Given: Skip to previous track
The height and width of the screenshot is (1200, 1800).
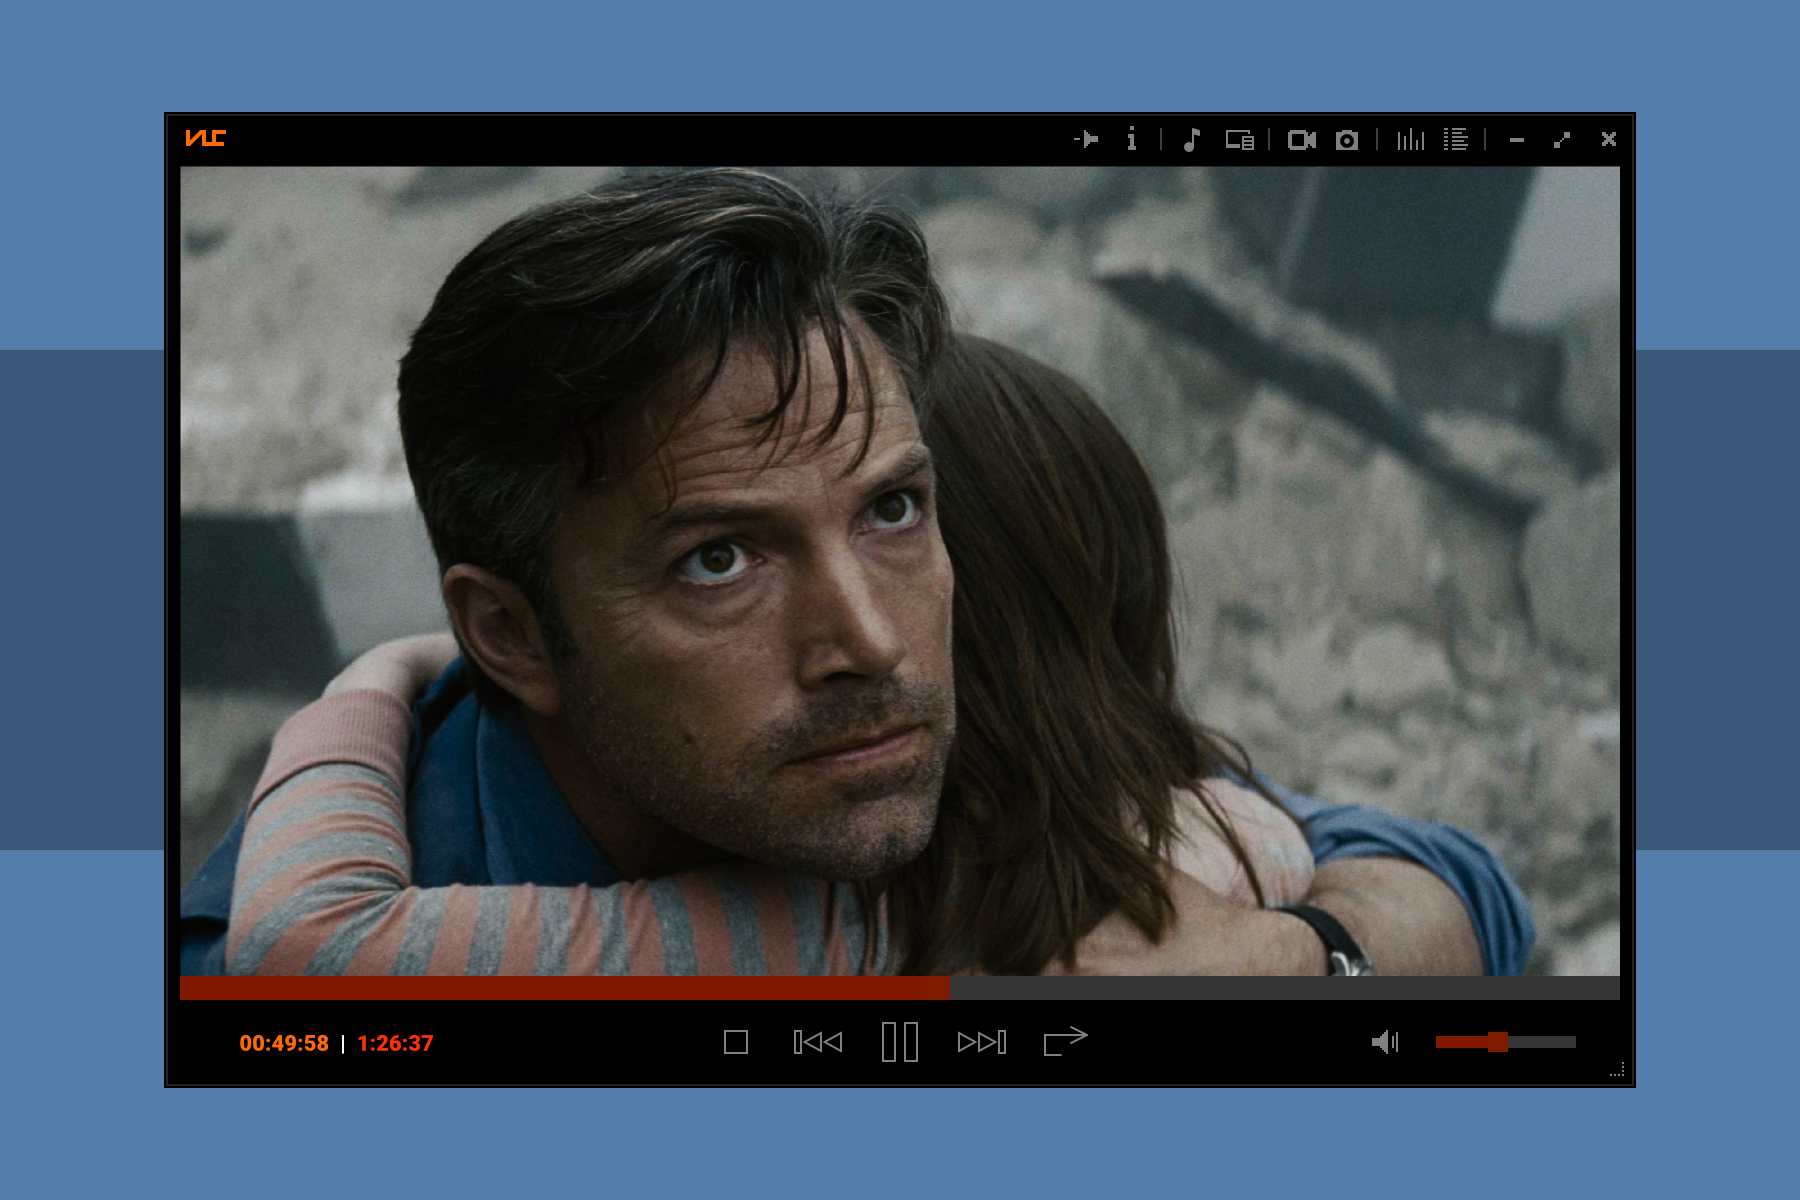Looking at the screenshot, I should 818,1042.
